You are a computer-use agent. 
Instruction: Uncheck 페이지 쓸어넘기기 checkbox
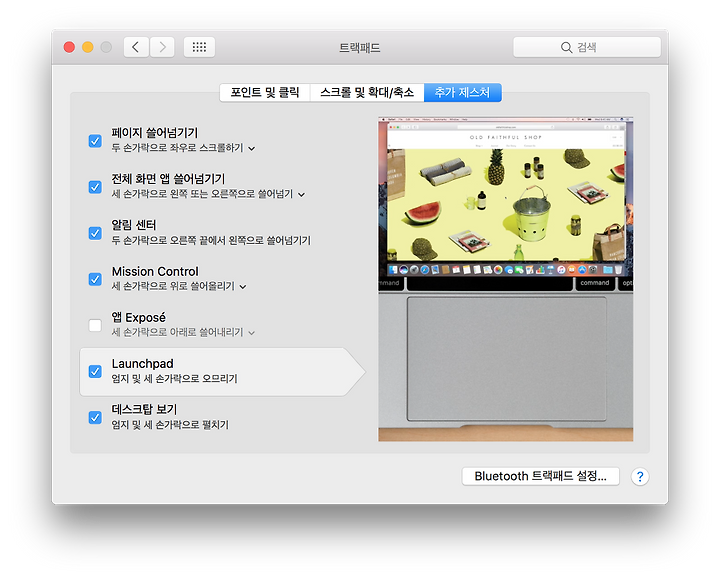tap(95, 141)
